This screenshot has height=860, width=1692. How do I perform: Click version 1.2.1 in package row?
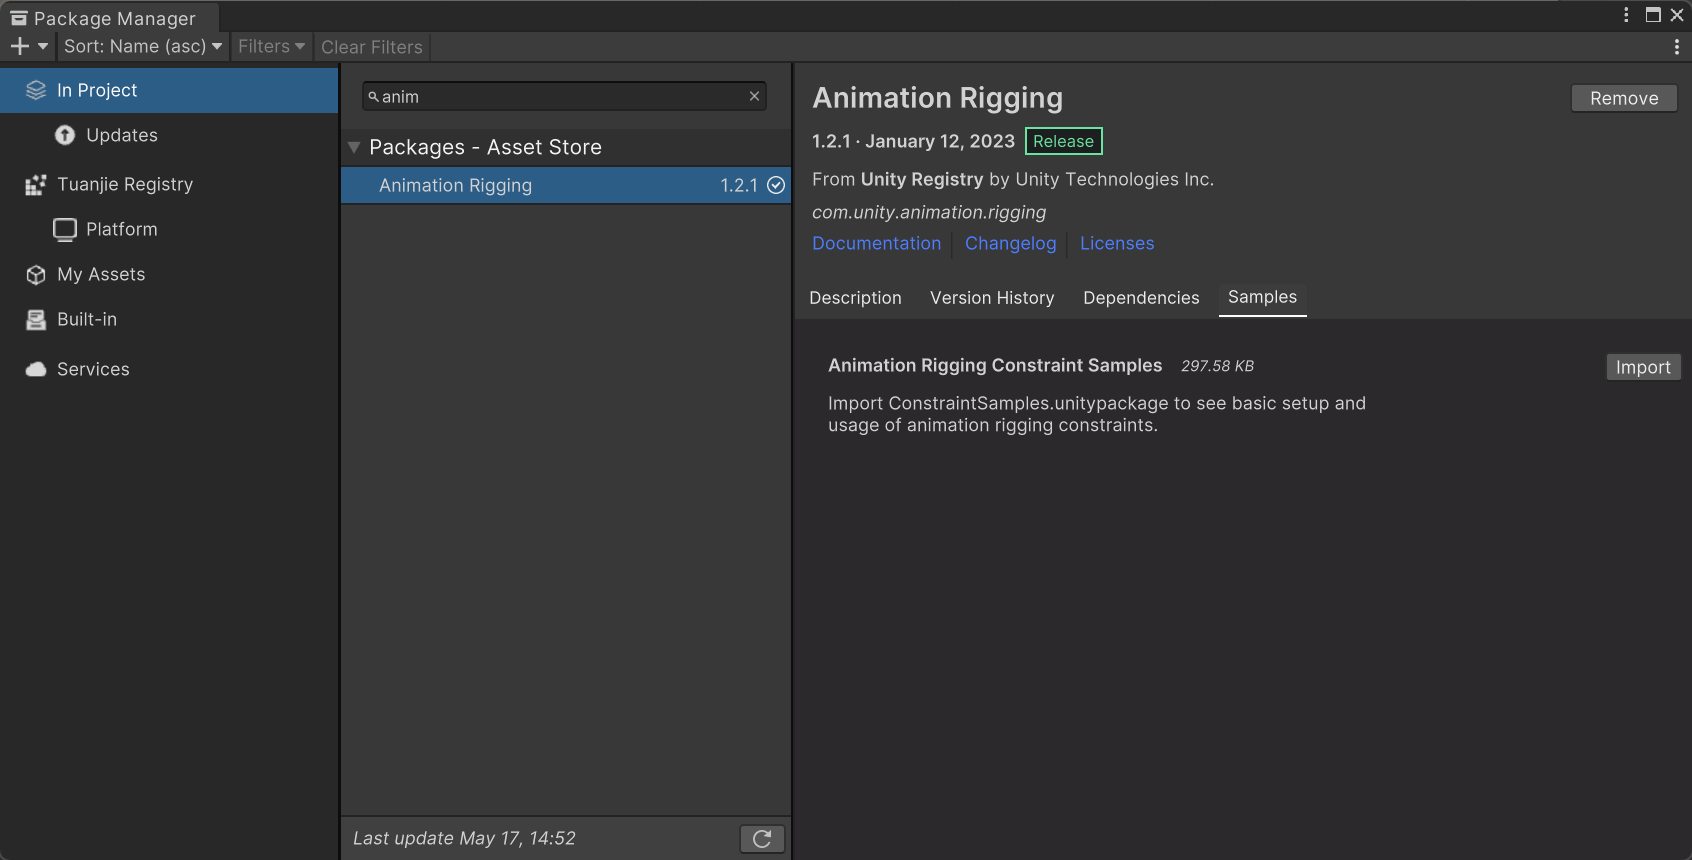(x=739, y=185)
